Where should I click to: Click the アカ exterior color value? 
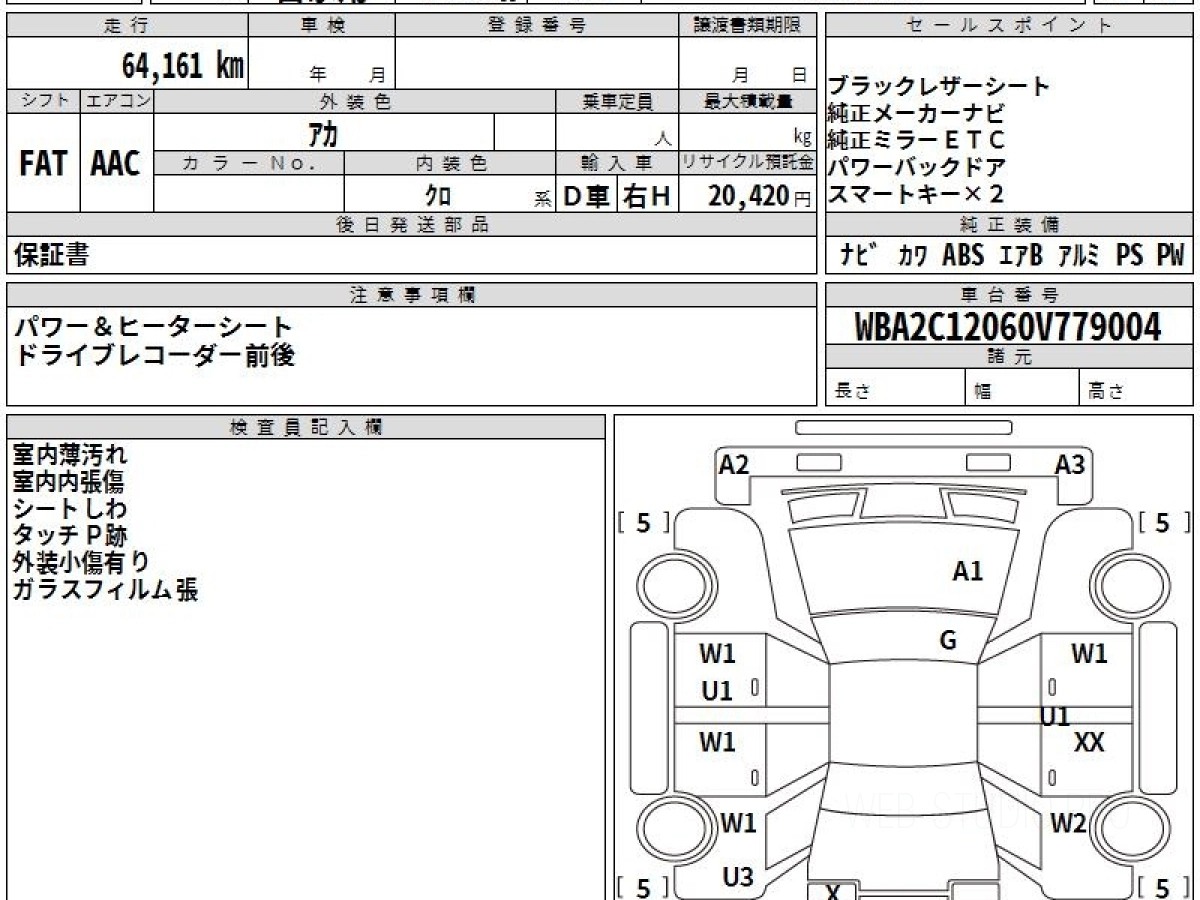[321, 132]
